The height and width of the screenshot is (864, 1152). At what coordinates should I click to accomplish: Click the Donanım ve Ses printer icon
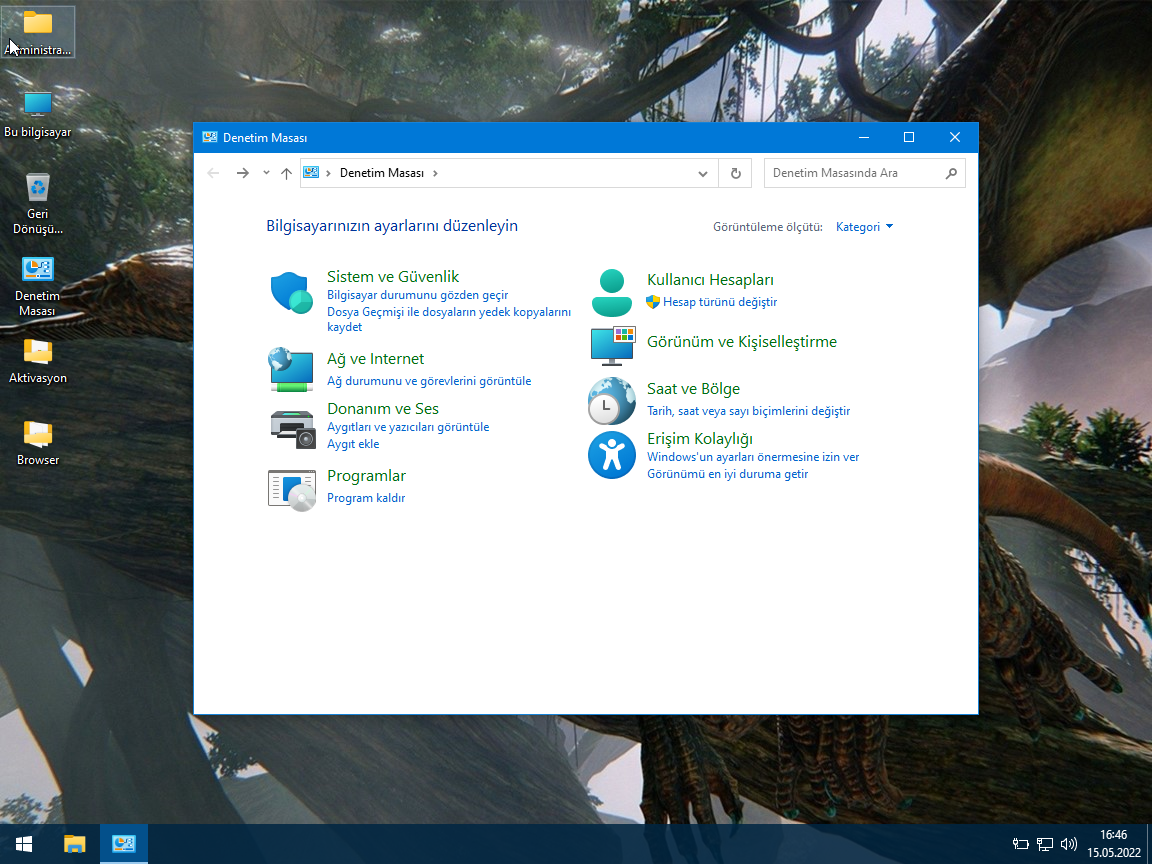pyautogui.click(x=292, y=428)
